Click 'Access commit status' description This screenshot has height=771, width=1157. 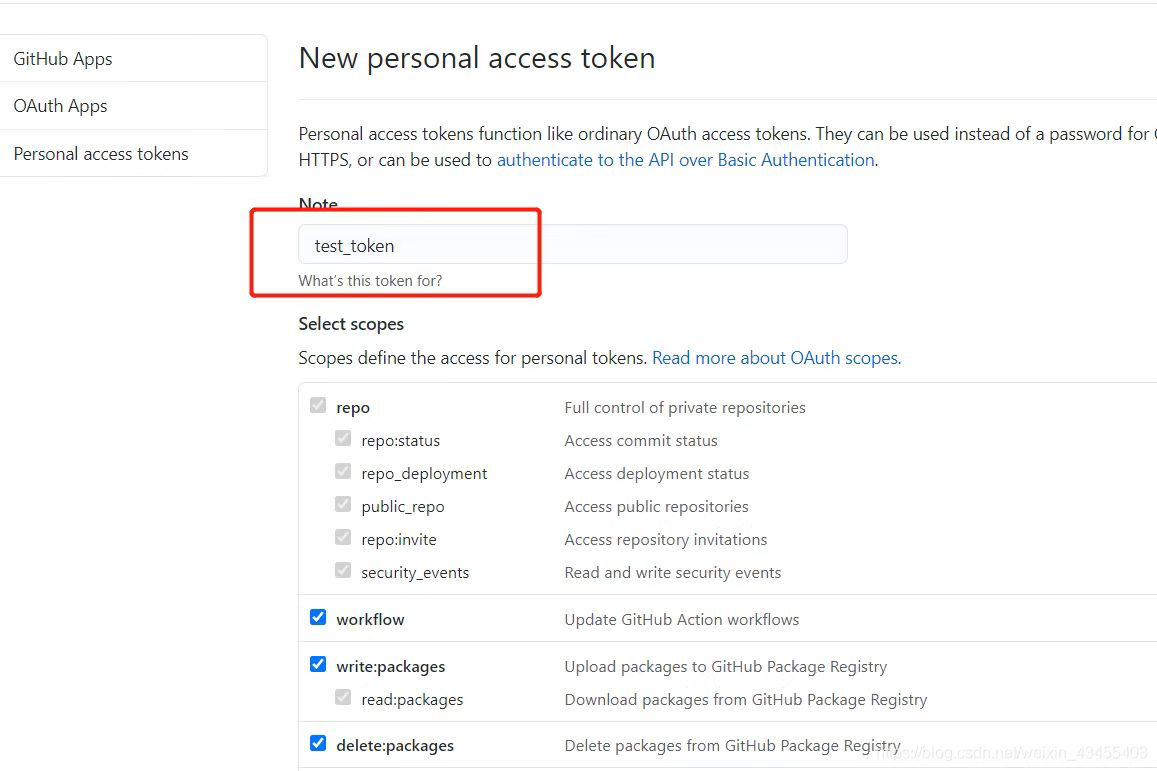coord(640,440)
